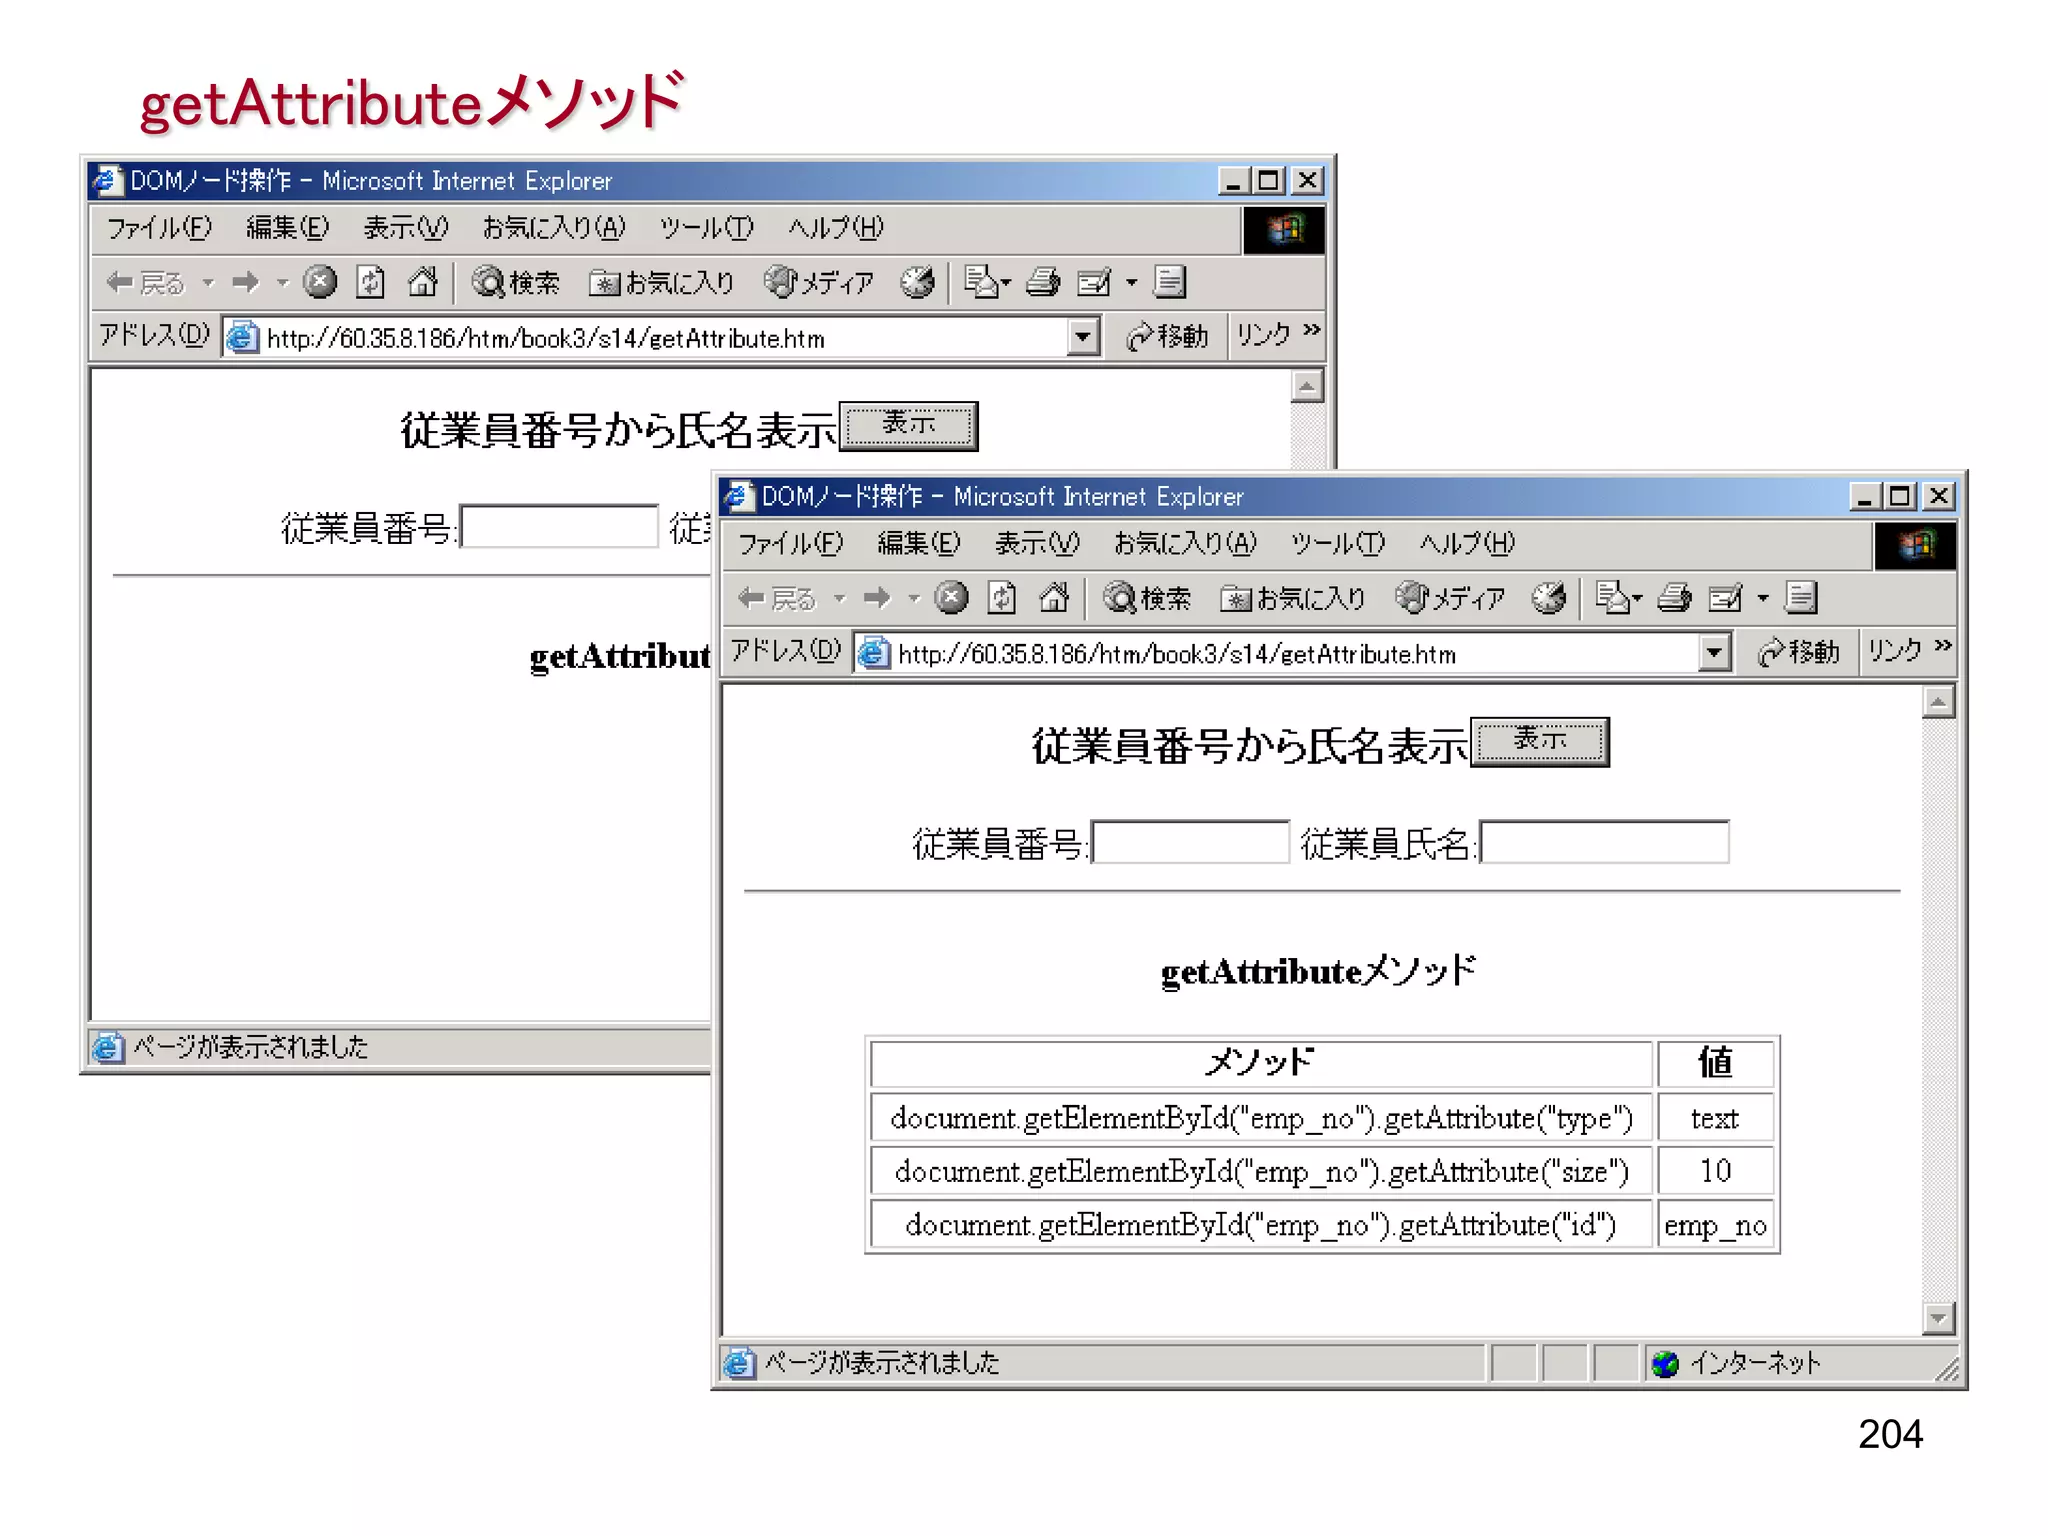2048x1536 pixels.
Task: Open address bar dropdown in front window
Action: click(x=1714, y=653)
